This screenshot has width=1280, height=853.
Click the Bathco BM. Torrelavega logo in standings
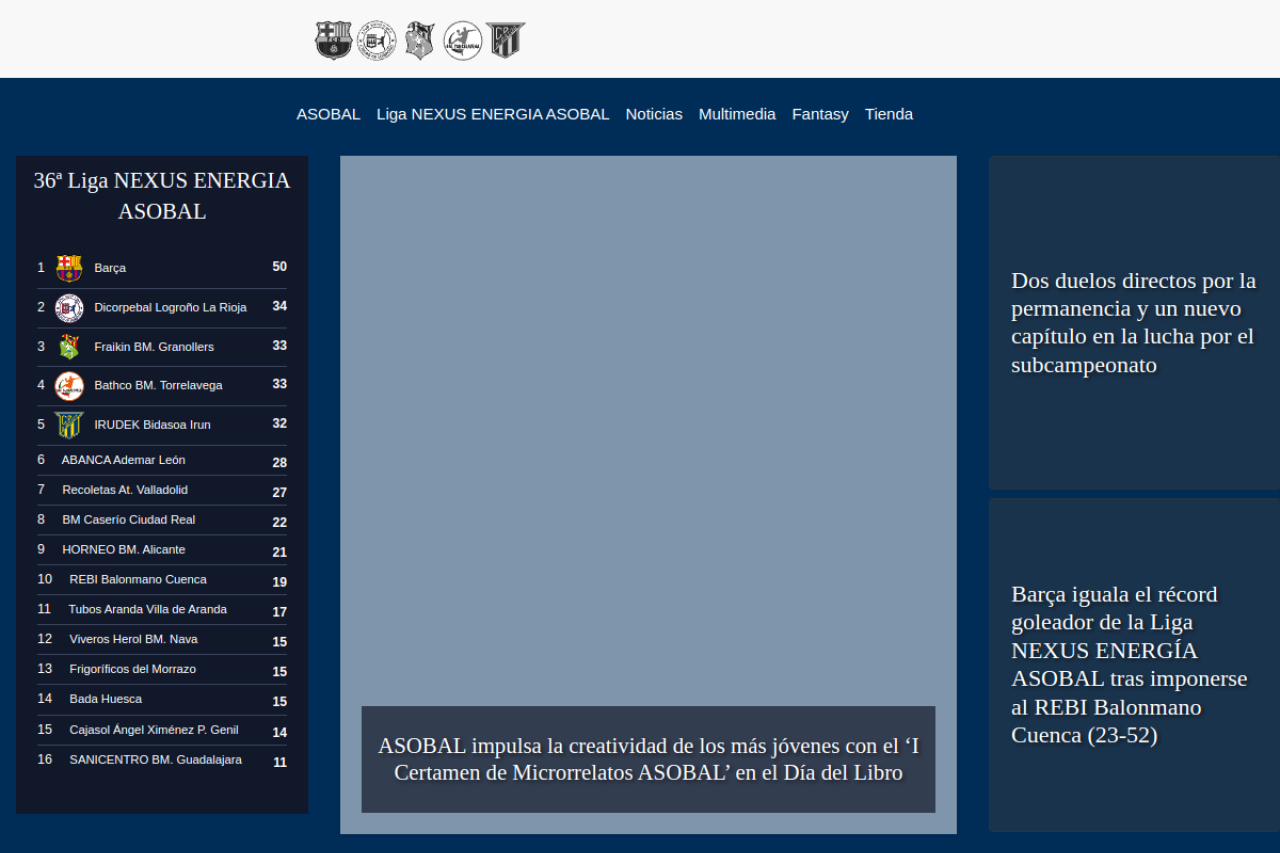pos(69,386)
